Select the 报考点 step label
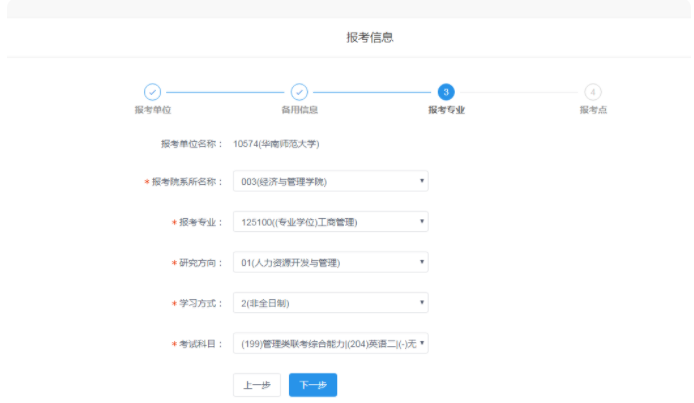 (593, 110)
